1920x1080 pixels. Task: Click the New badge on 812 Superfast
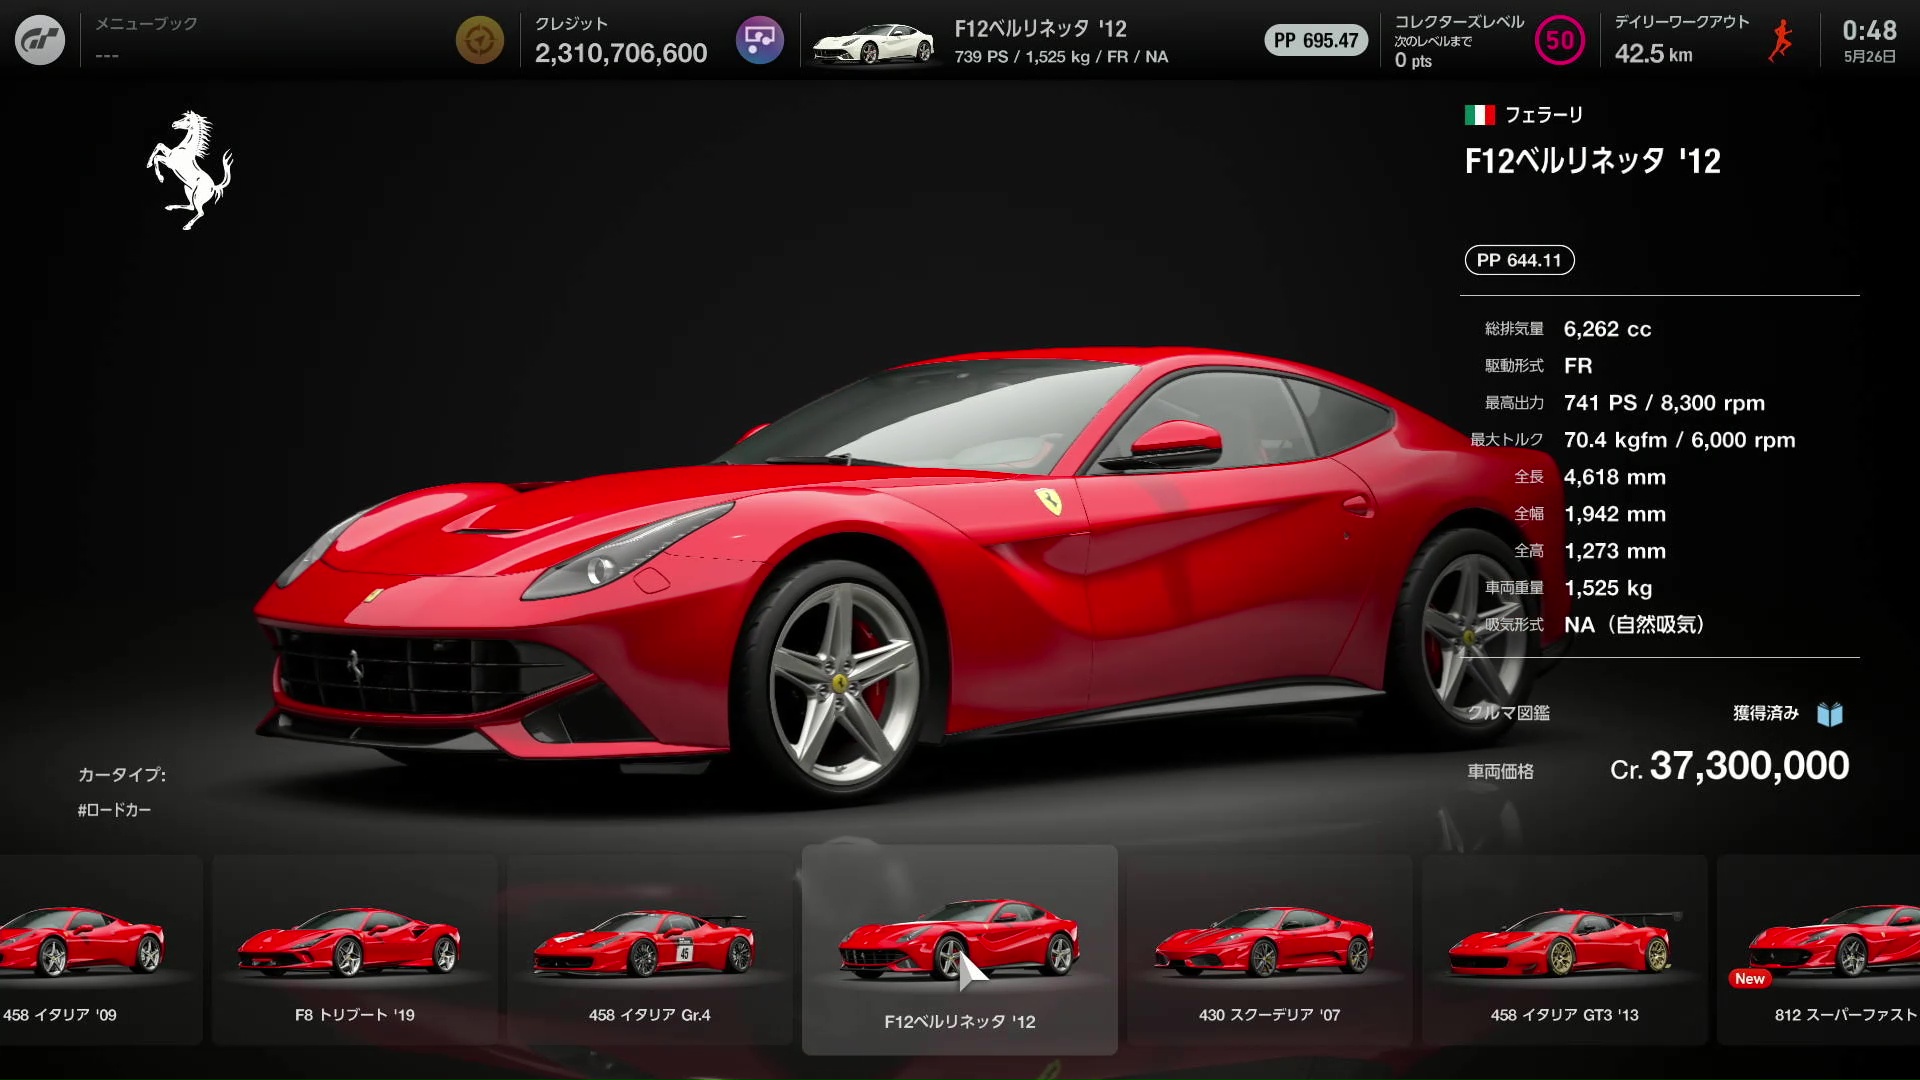(1750, 979)
